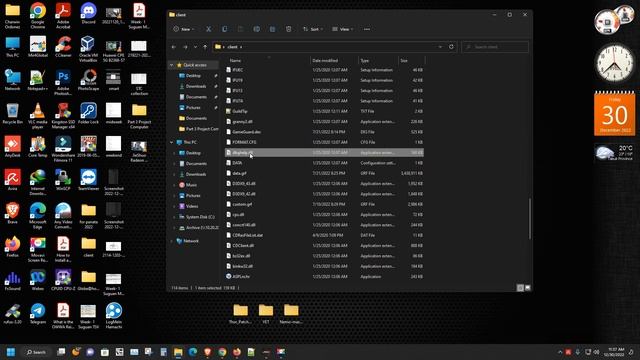The width and height of the screenshot is (640, 360).
Task: Switch to details view icon in status bar
Action: tap(520, 288)
